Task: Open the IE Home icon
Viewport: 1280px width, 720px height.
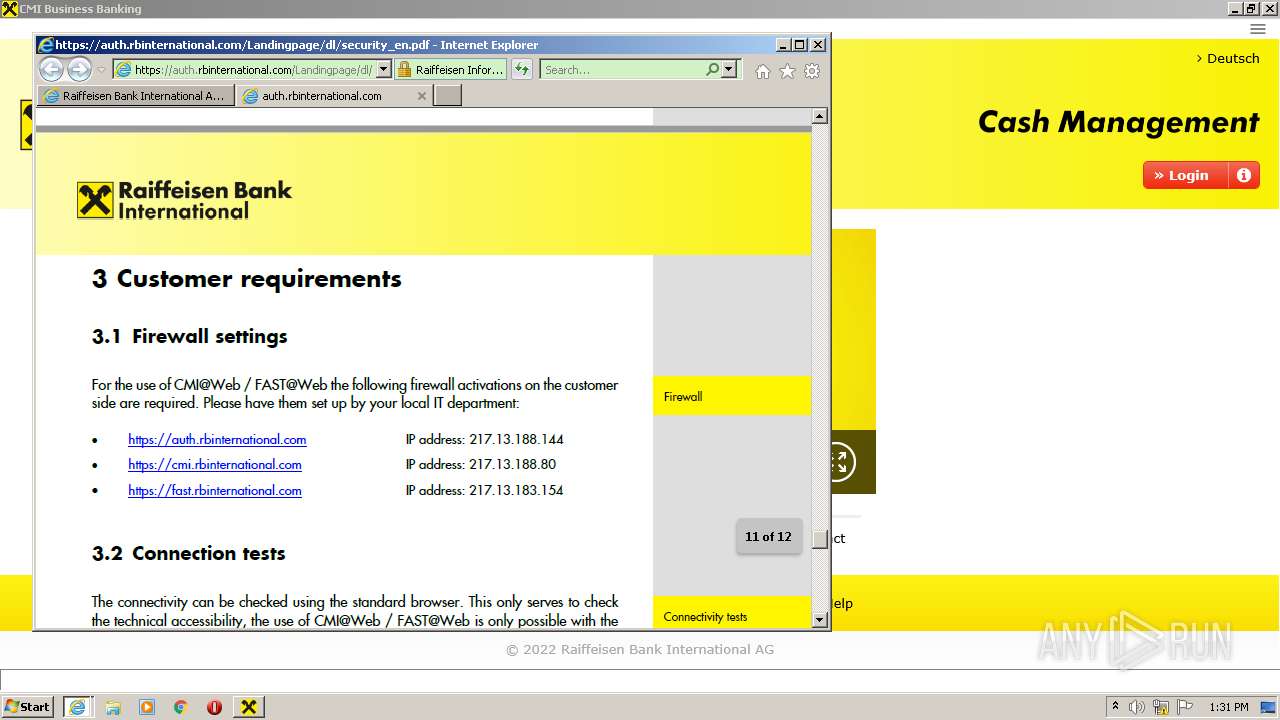Action: (763, 71)
